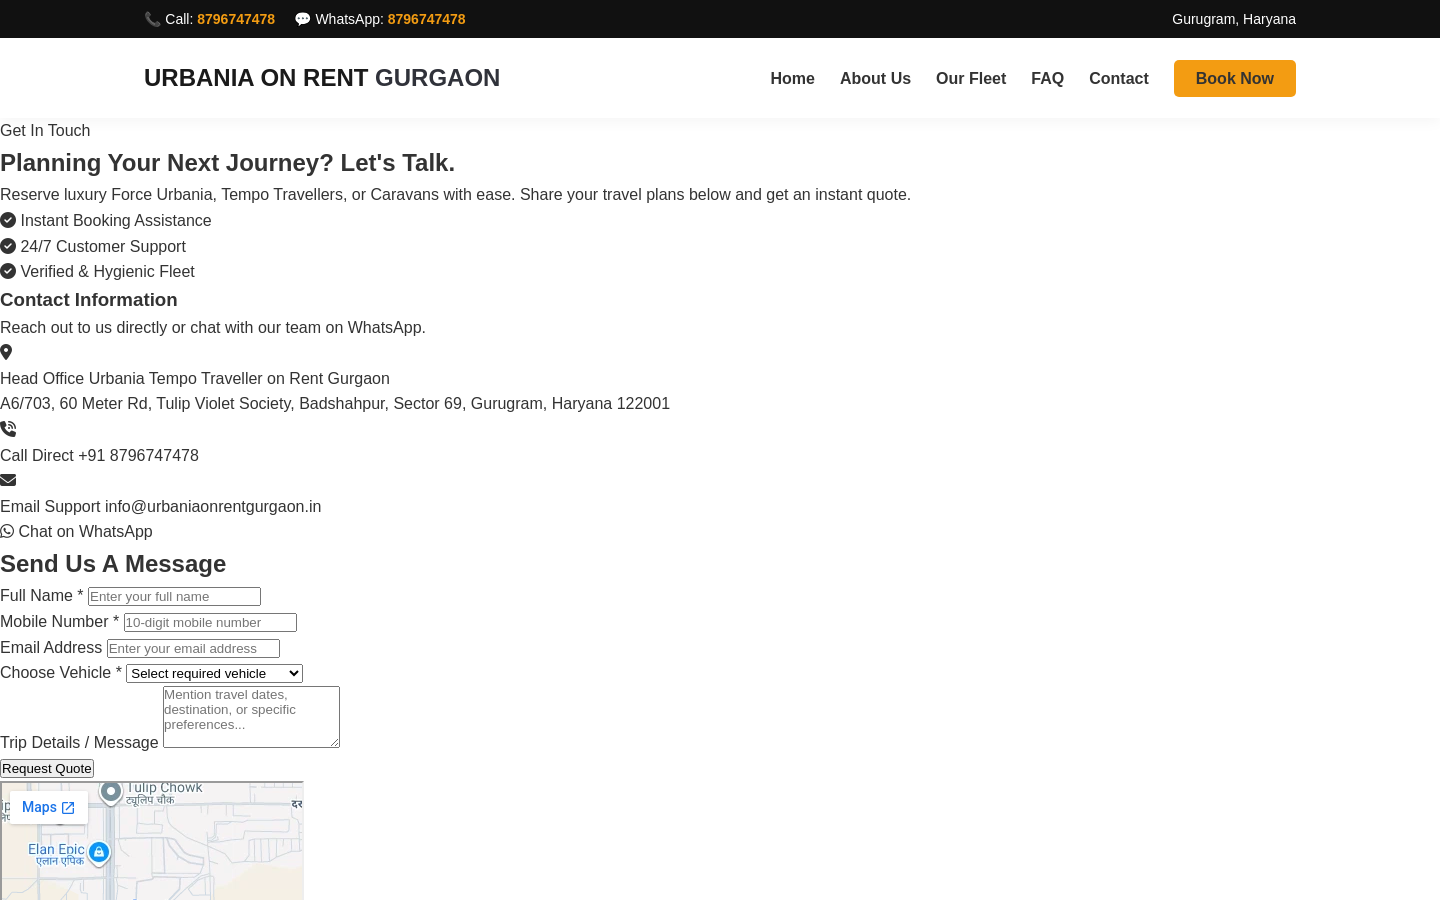Viewport: 1440px width, 900px height.
Task: Click the phone icon beside Call
Action: click(152, 19)
